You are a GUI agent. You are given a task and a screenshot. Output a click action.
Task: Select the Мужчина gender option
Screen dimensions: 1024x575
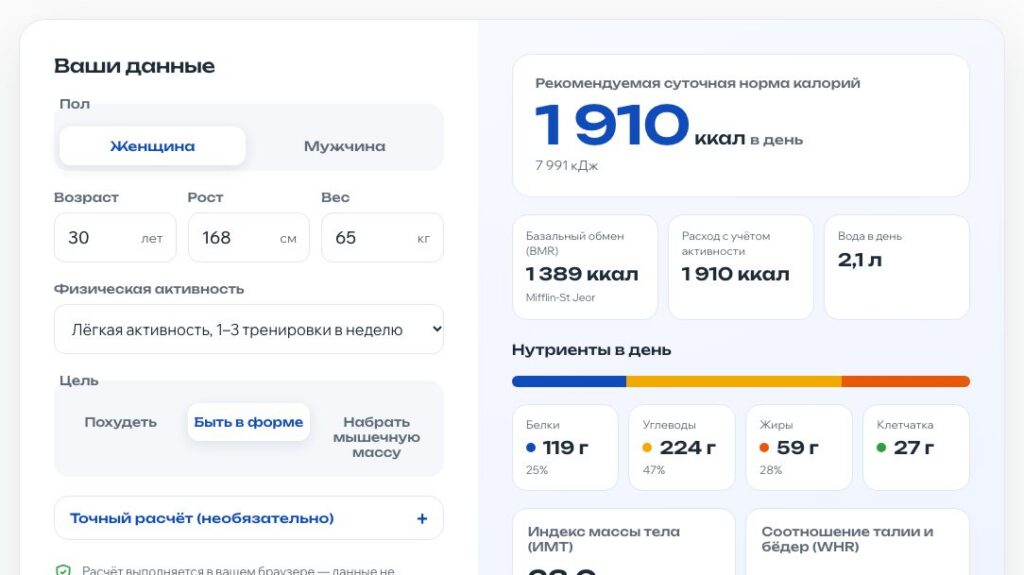[344, 146]
